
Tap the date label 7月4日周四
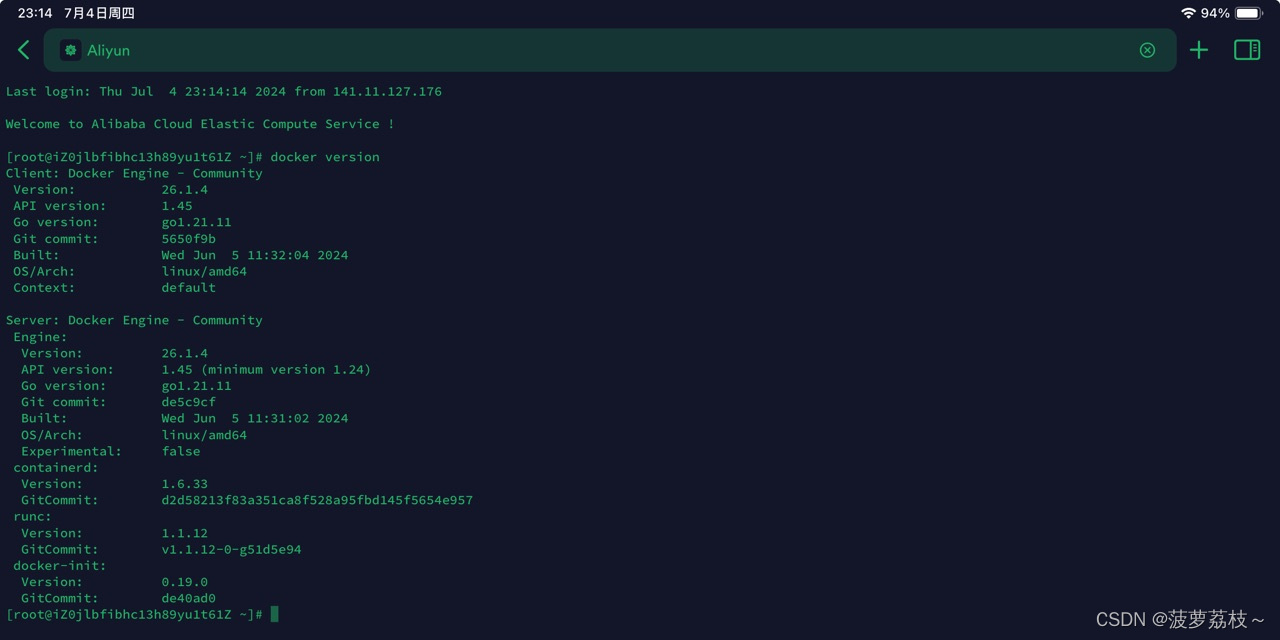tap(100, 13)
